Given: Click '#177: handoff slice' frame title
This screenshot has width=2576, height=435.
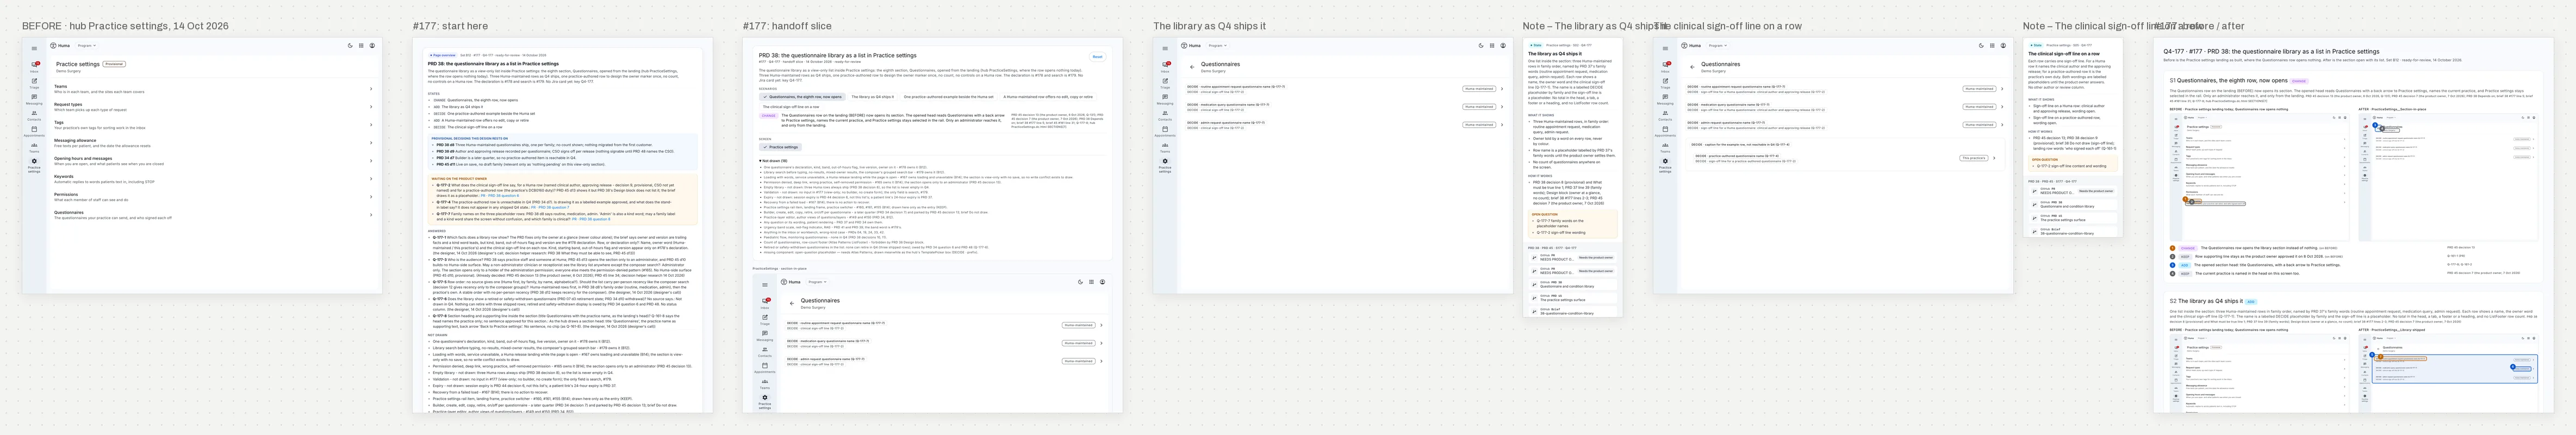Looking at the screenshot, I should [787, 26].
